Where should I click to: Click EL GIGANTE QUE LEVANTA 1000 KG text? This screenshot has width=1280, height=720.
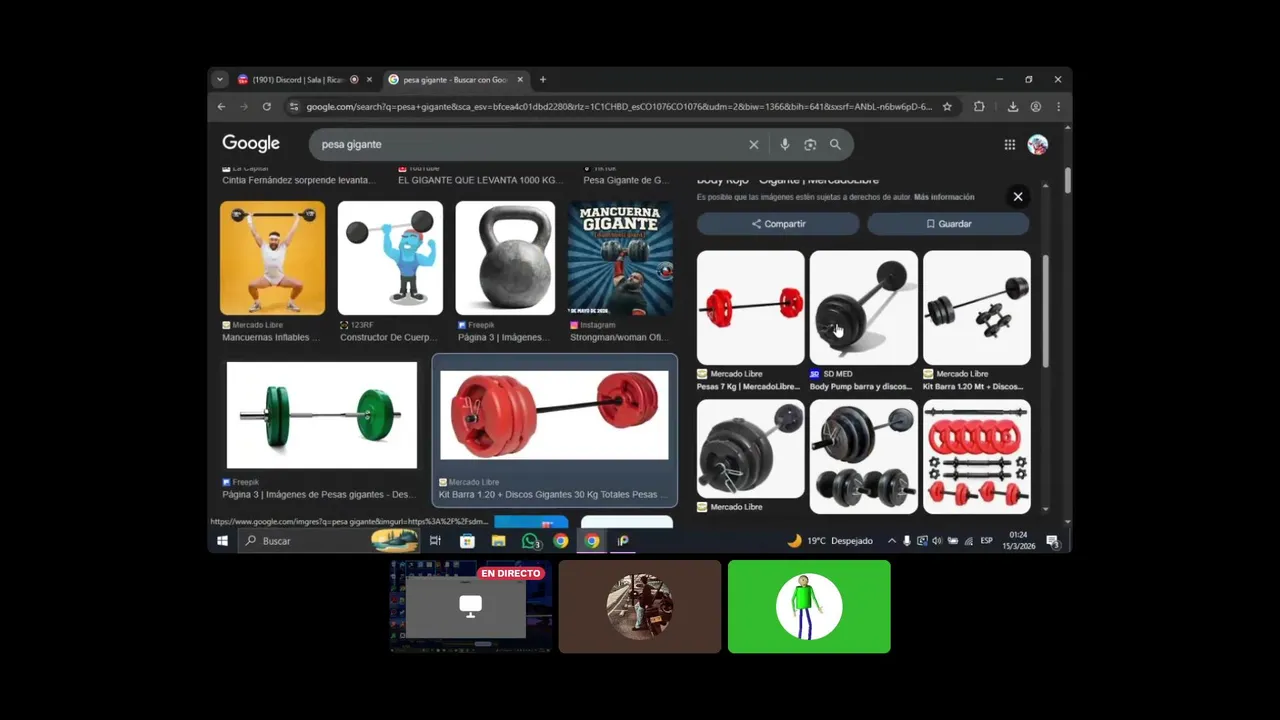[x=481, y=180]
